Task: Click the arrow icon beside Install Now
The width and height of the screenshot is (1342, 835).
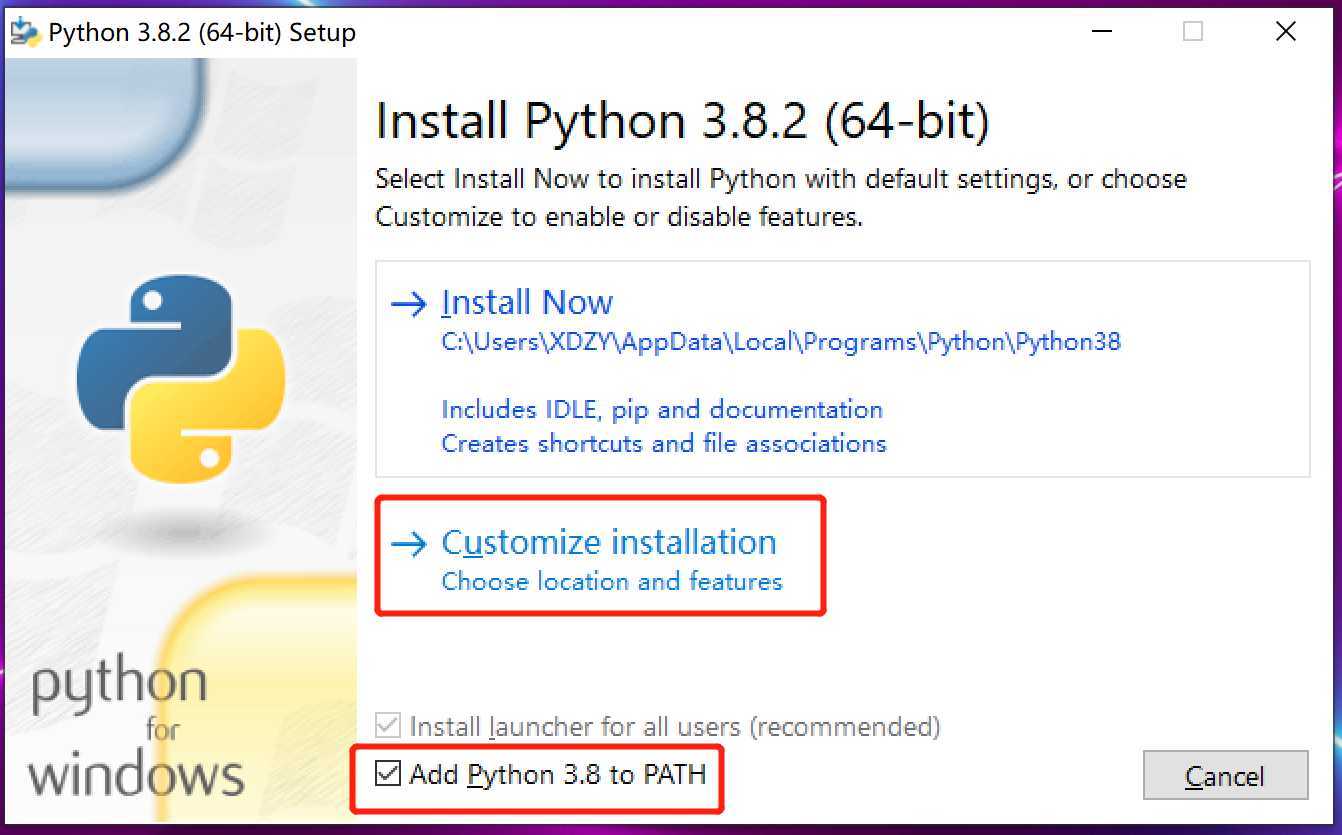Action: pos(408,303)
